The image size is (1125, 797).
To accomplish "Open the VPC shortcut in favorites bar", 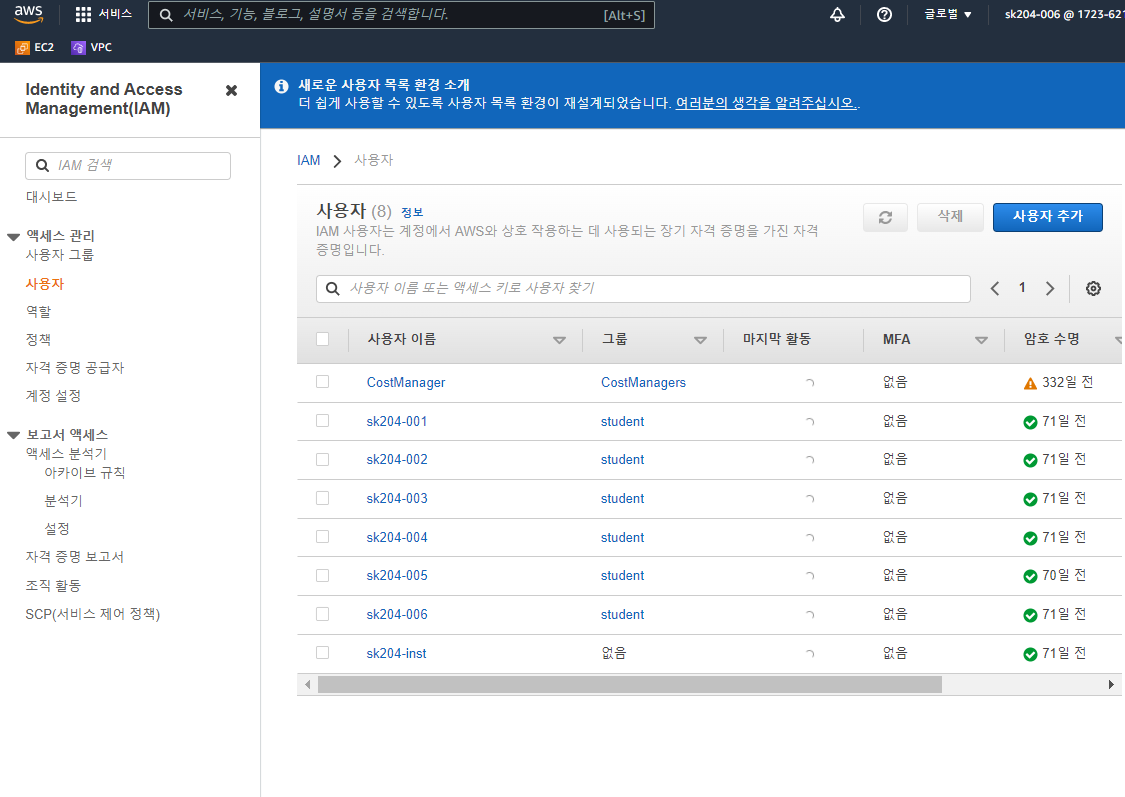I will coord(91,47).
